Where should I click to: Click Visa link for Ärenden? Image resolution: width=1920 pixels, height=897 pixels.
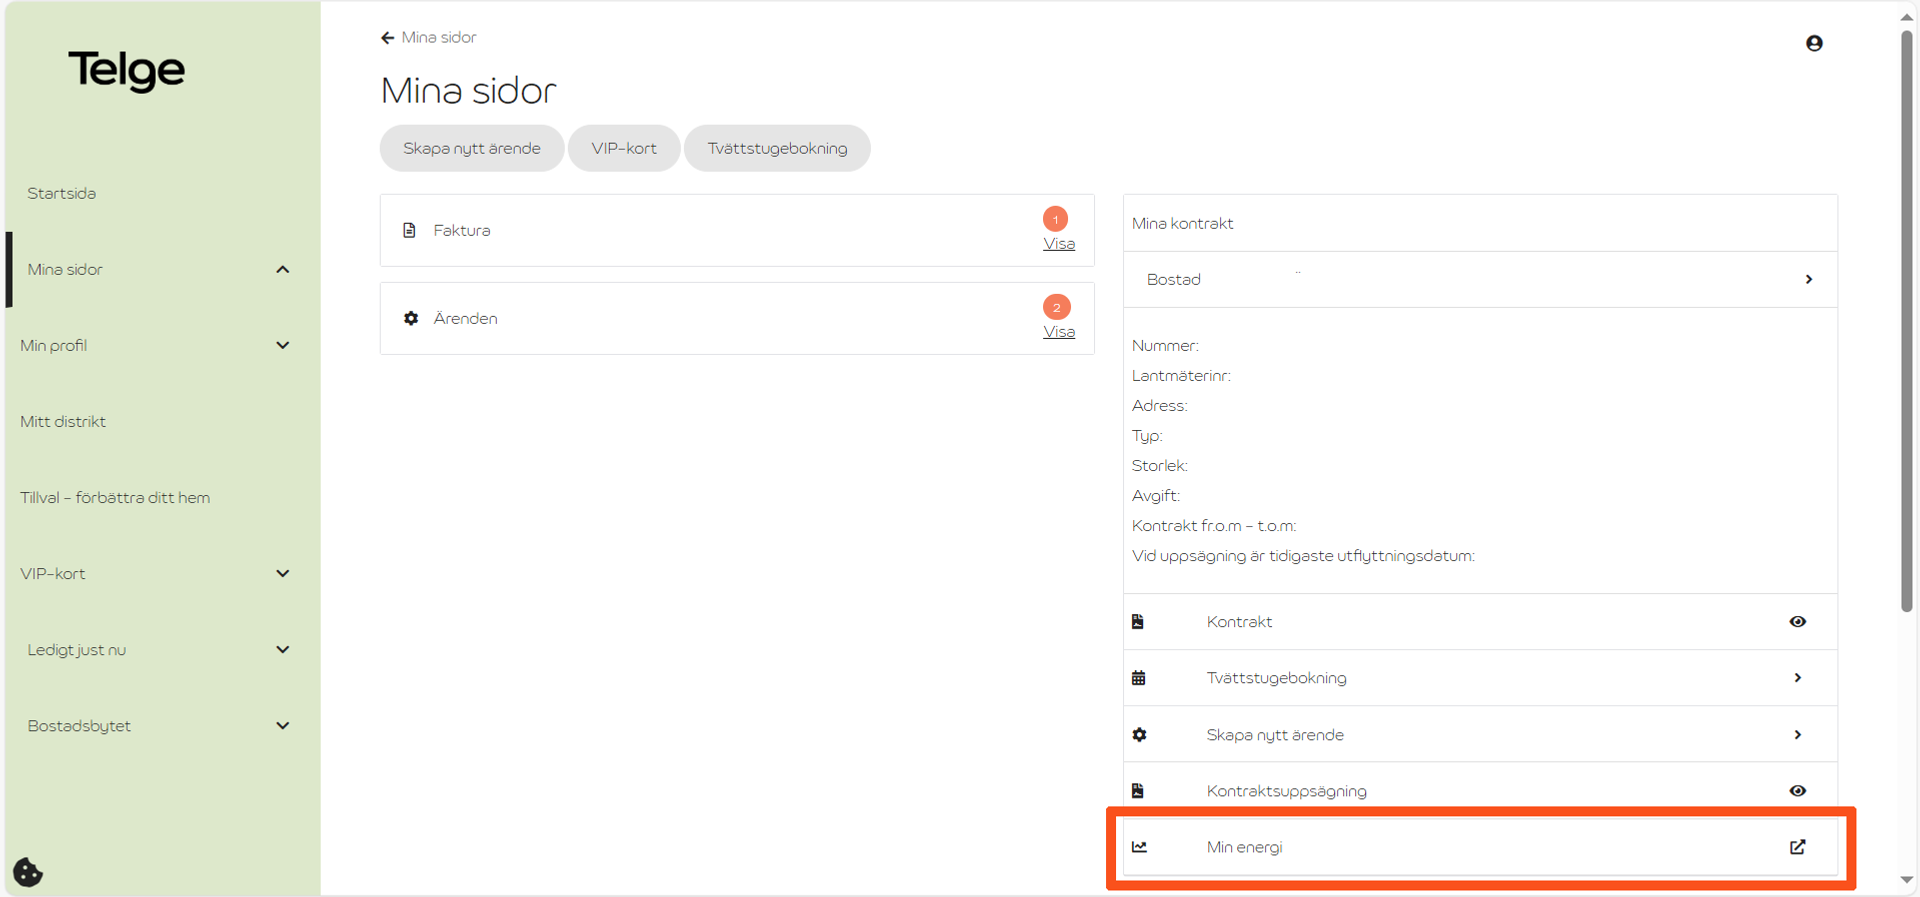1059,332
